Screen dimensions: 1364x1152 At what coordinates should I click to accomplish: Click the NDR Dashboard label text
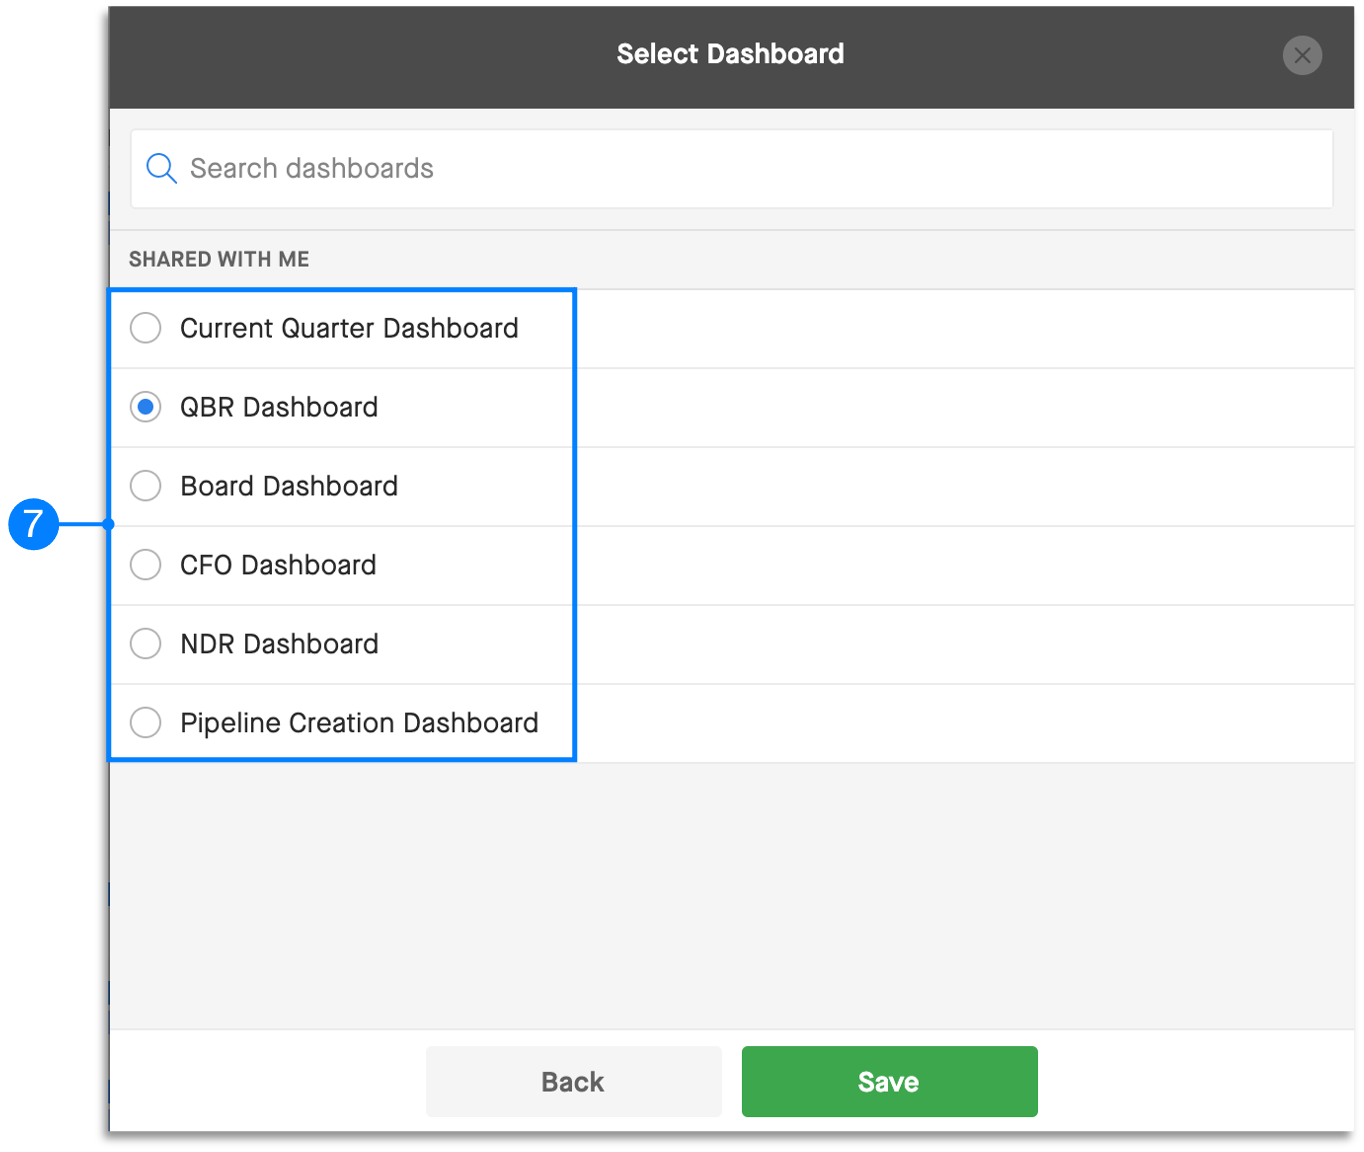[279, 644]
